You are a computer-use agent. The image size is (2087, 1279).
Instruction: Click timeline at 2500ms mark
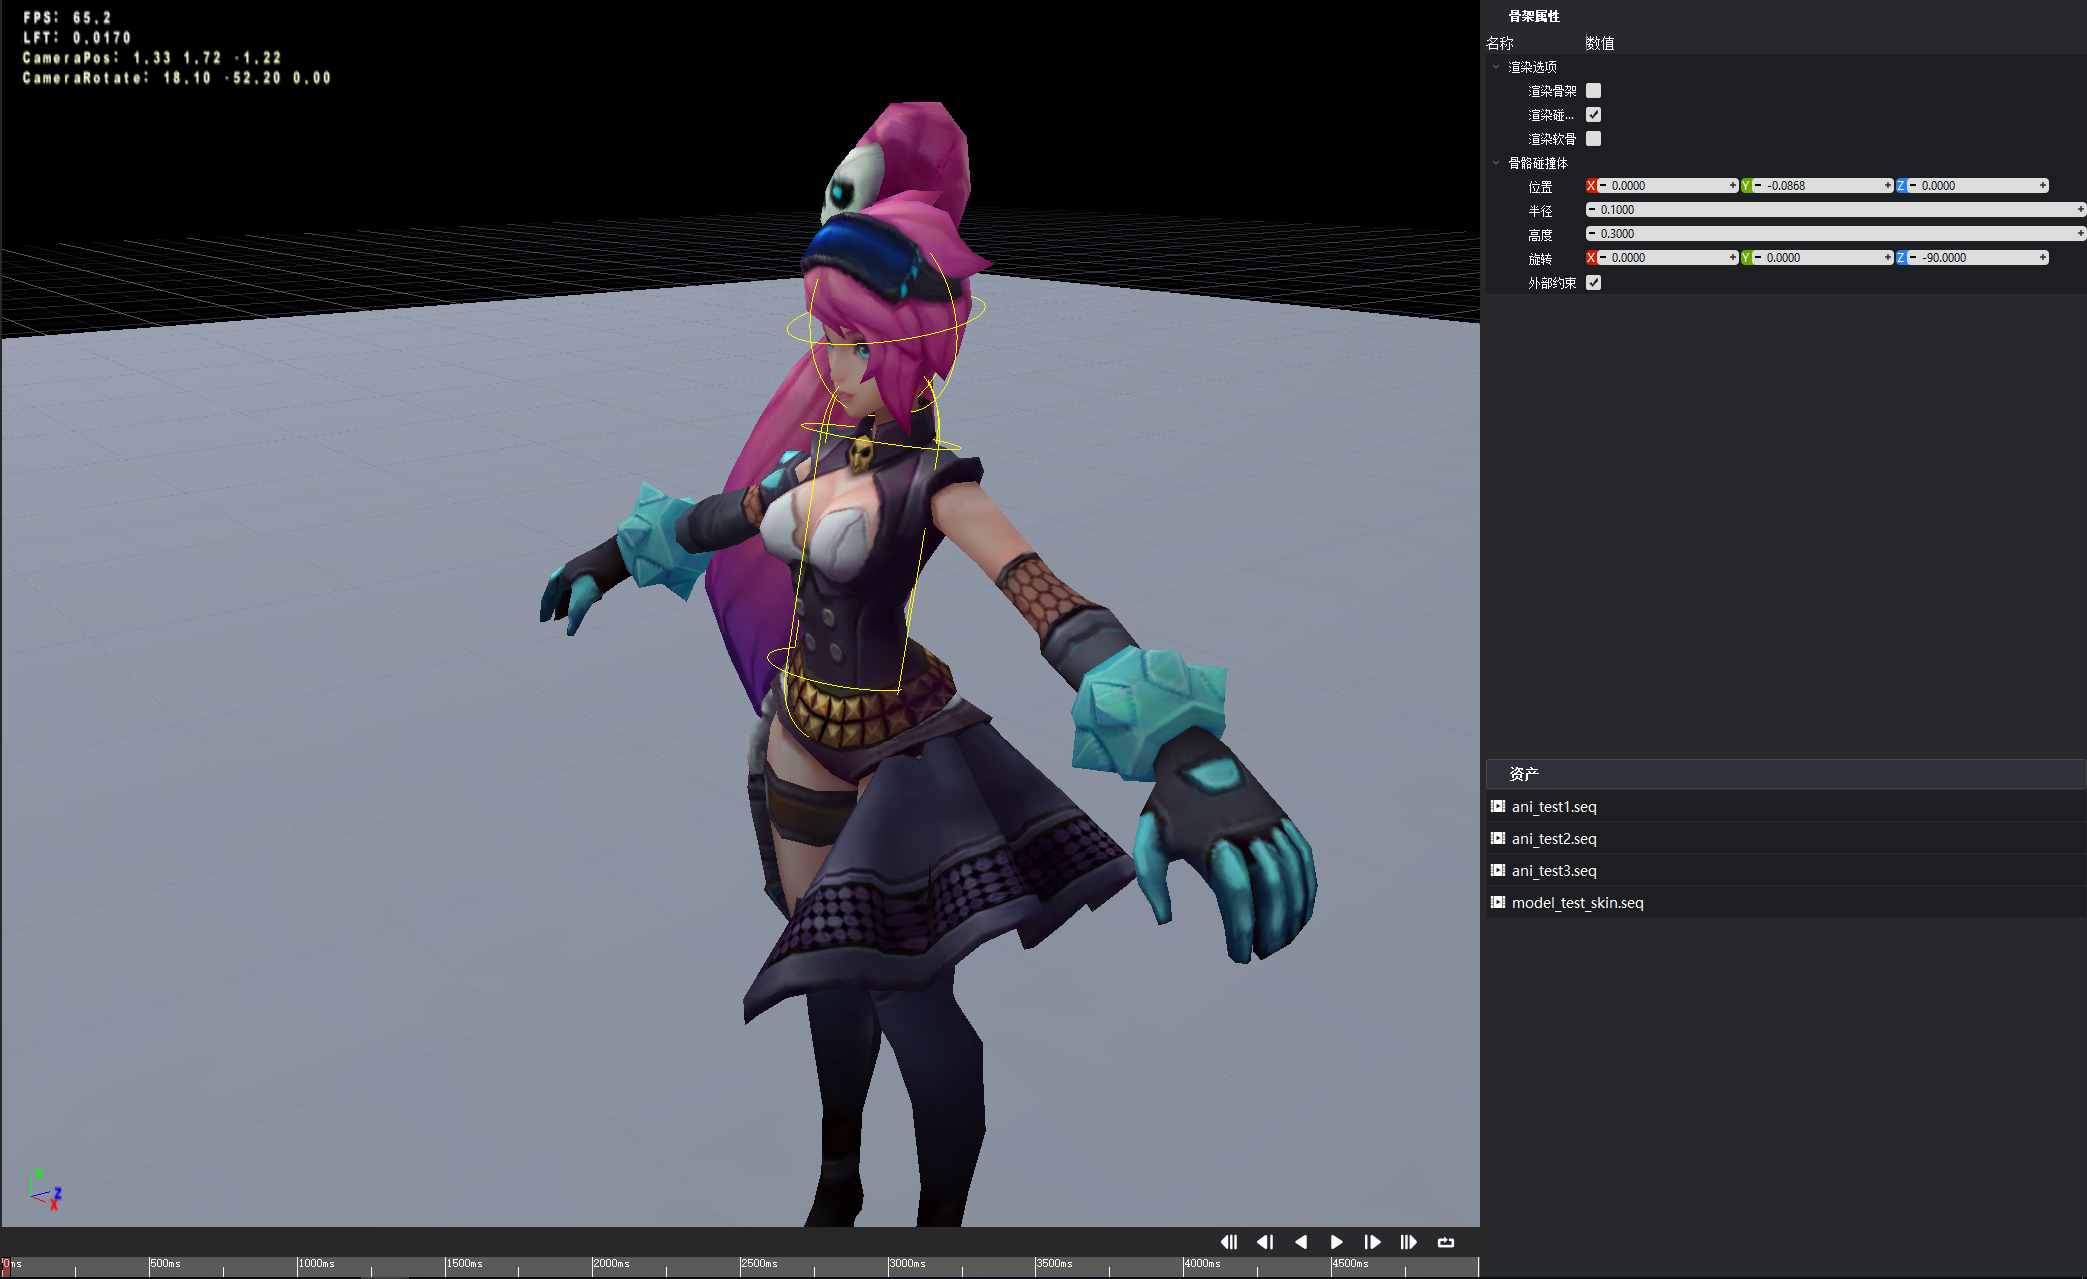[740, 1266]
